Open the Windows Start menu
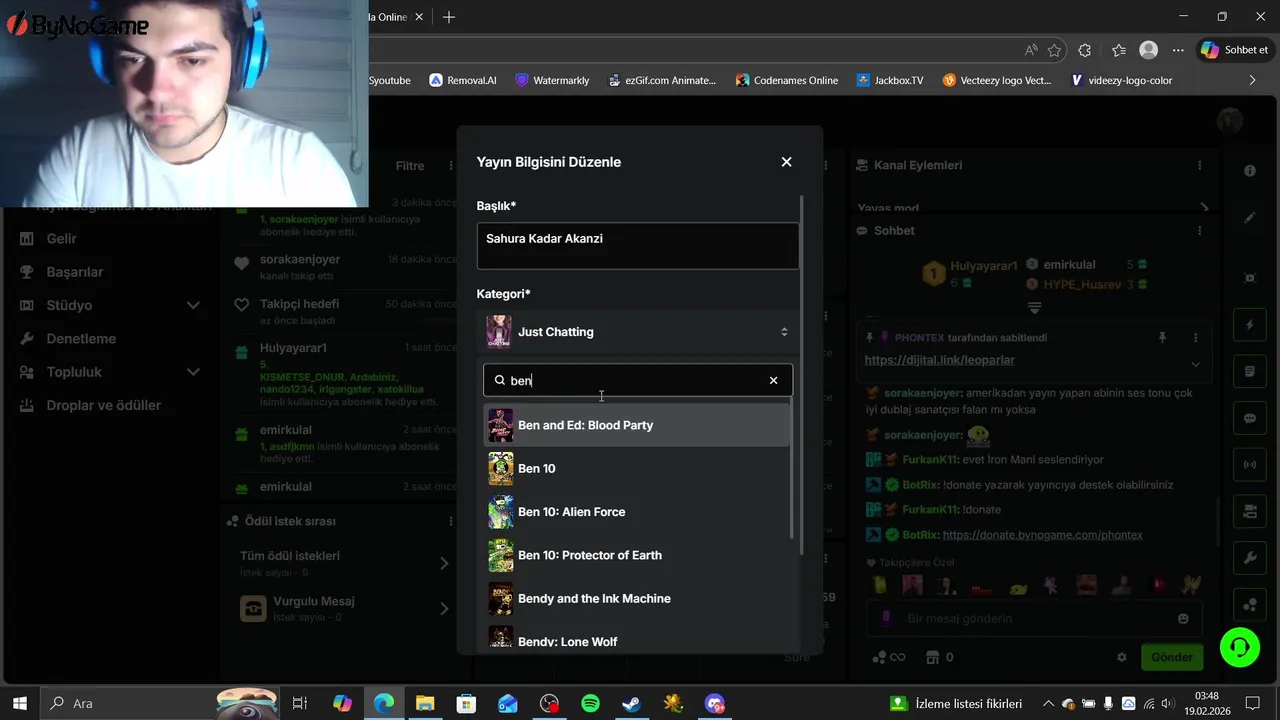1280x720 pixels. pos(19,703)
